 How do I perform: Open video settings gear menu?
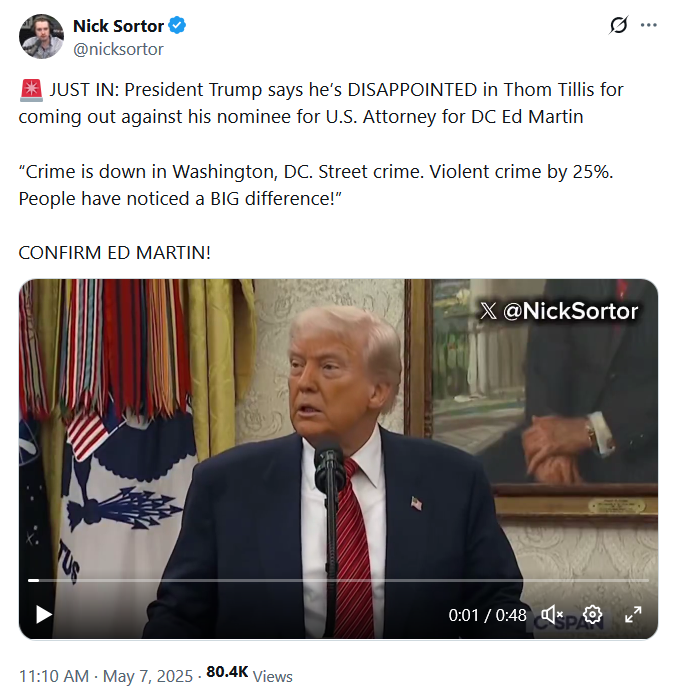tap(592, 615)
